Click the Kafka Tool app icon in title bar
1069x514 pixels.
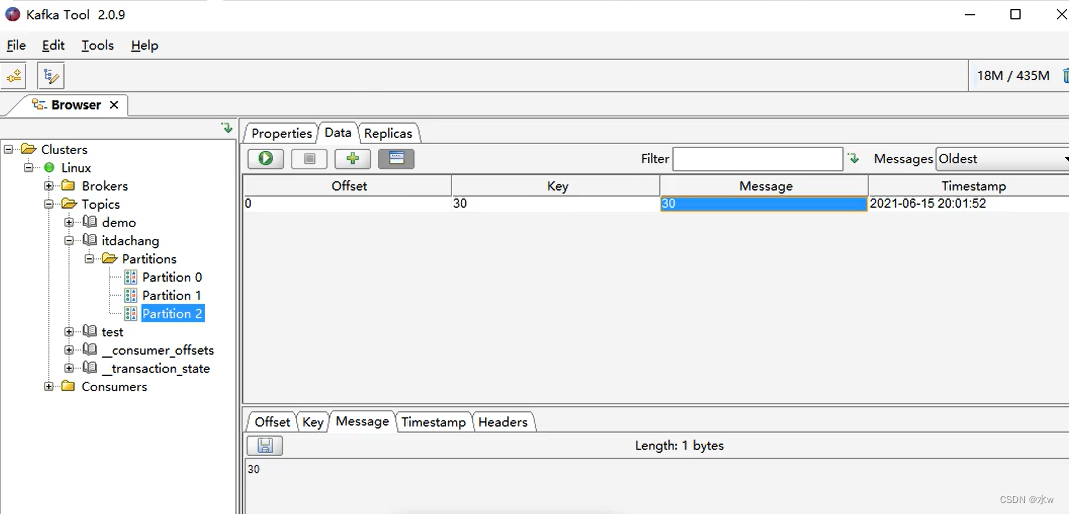13,14
